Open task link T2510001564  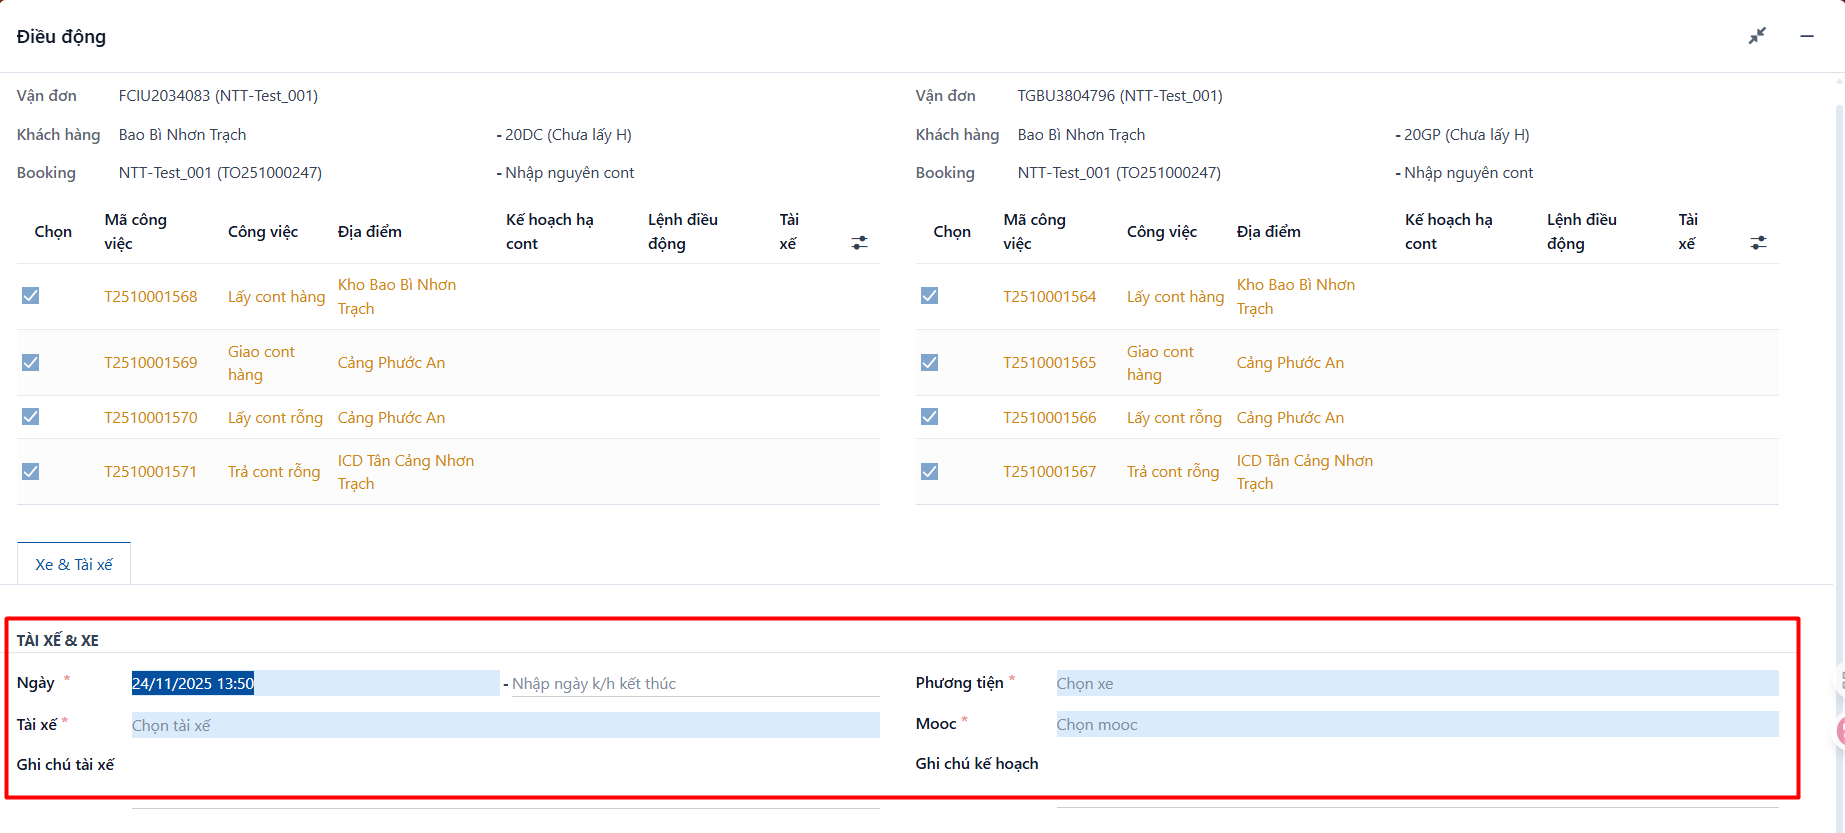1050,297
